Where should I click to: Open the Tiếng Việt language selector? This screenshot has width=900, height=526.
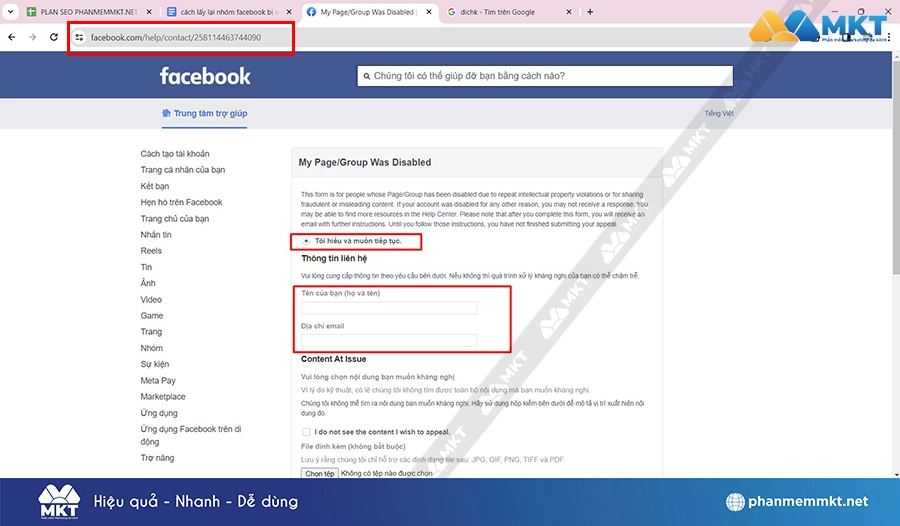(719, 113)
